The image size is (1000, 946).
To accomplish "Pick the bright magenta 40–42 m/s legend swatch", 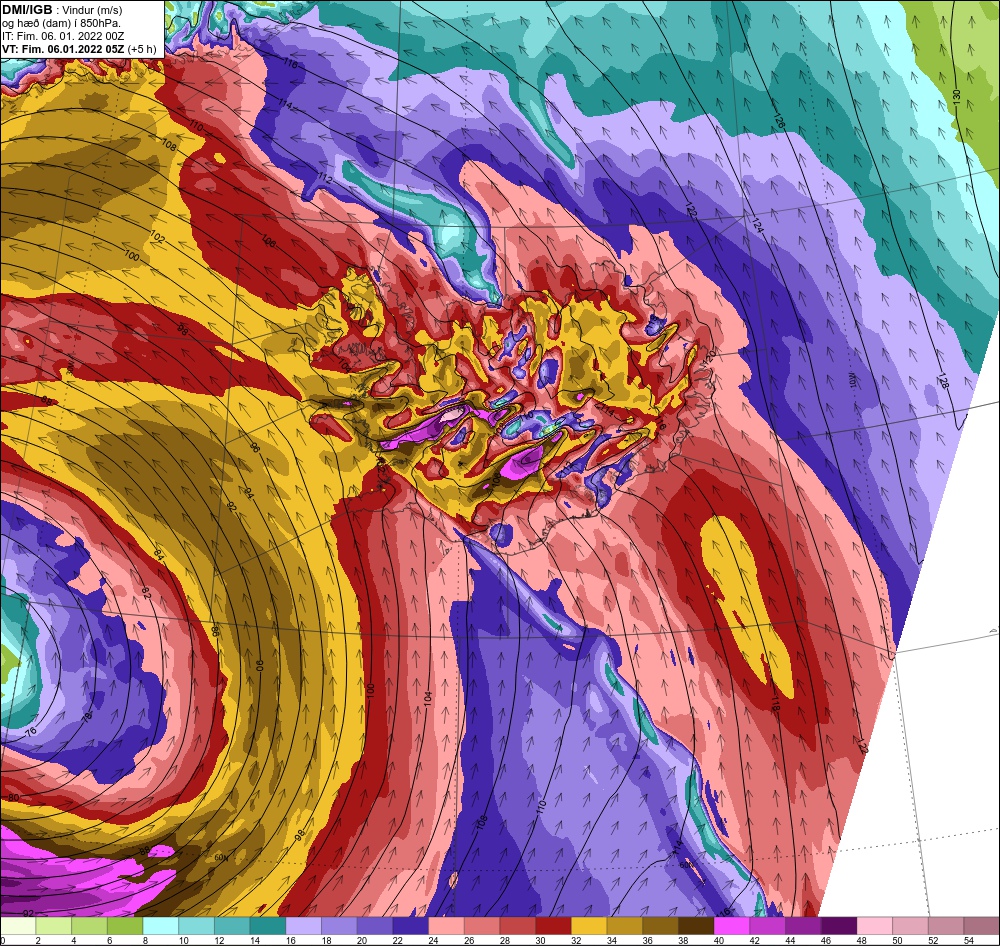I will (732, 926).
